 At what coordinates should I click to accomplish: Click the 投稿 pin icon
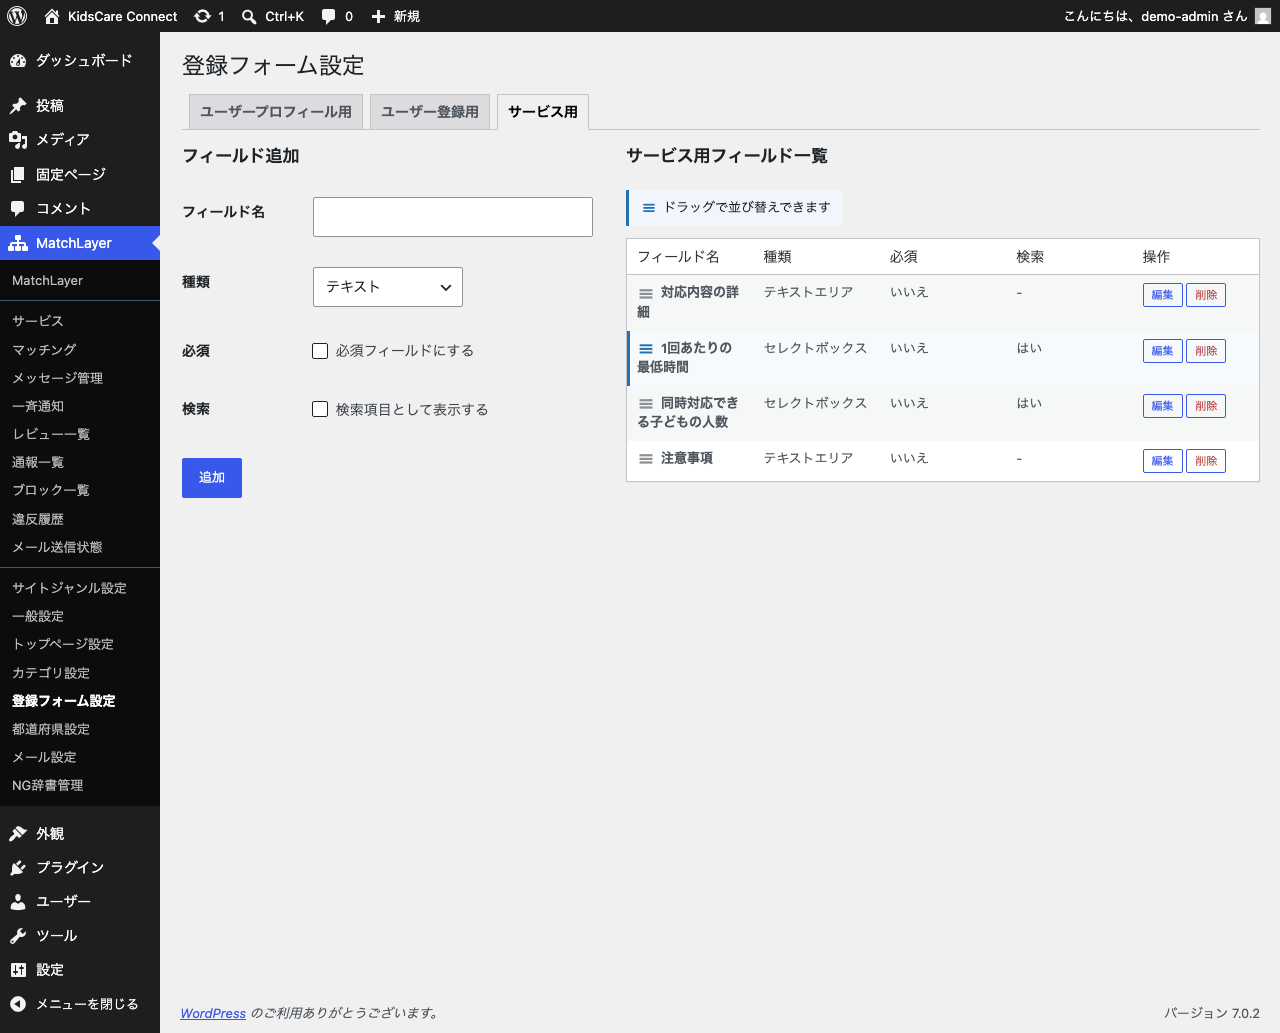coord(18,106)
